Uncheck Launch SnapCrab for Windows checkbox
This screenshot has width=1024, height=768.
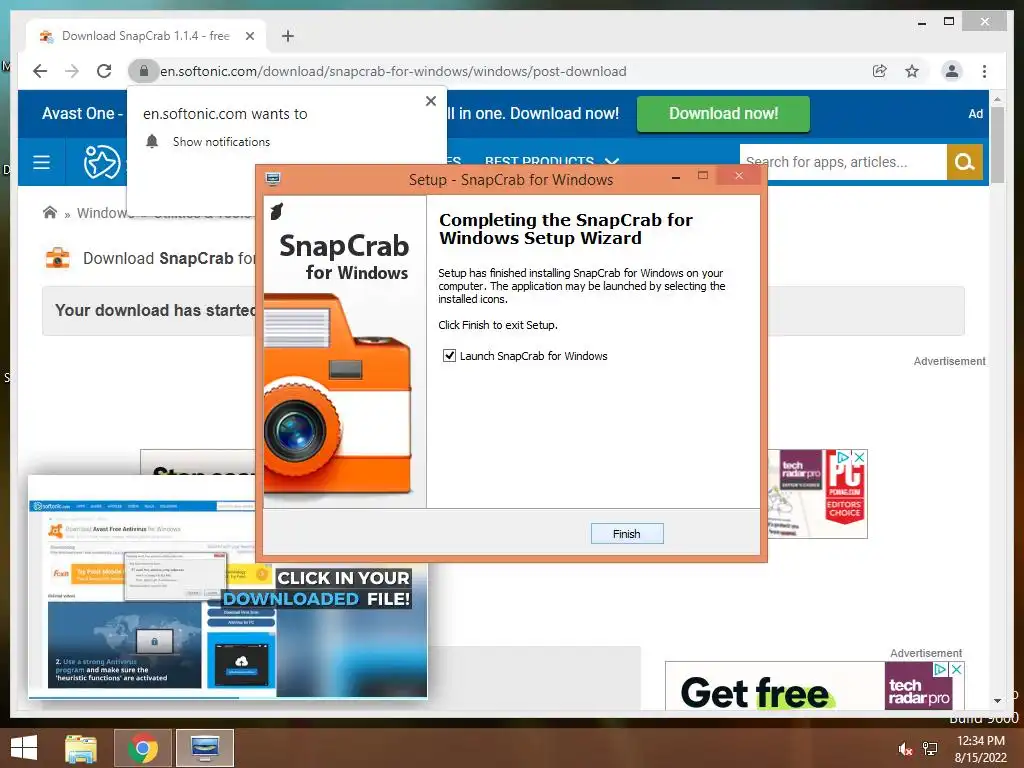[449, 356]
